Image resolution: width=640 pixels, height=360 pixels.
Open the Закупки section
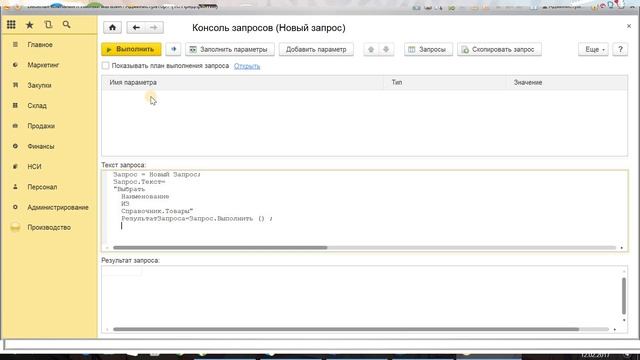click(39, 85)
